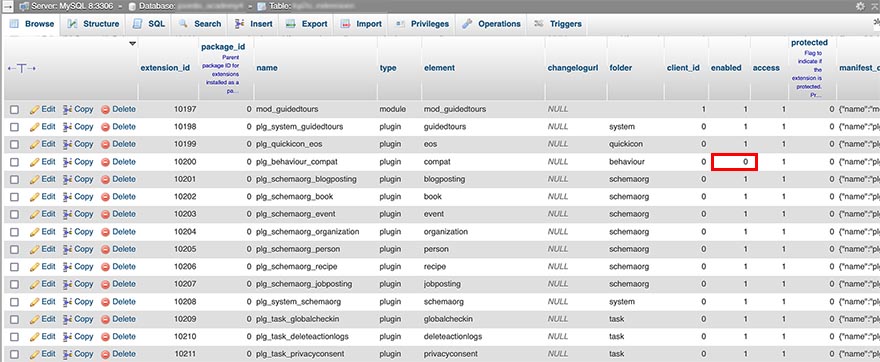The width and height of the screenshot is (880, 362).
Task: Switch to the Structure tab
Action: tap(93, 24)
